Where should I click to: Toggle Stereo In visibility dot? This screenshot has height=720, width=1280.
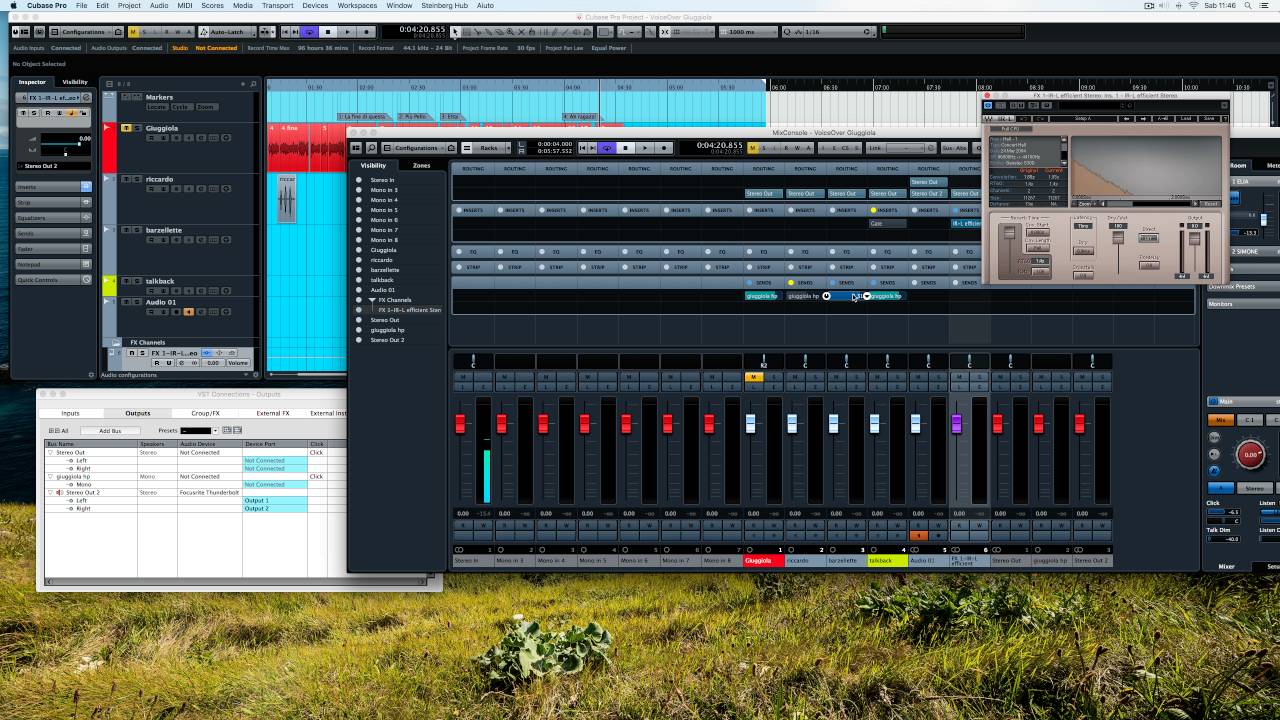point(359,180)
